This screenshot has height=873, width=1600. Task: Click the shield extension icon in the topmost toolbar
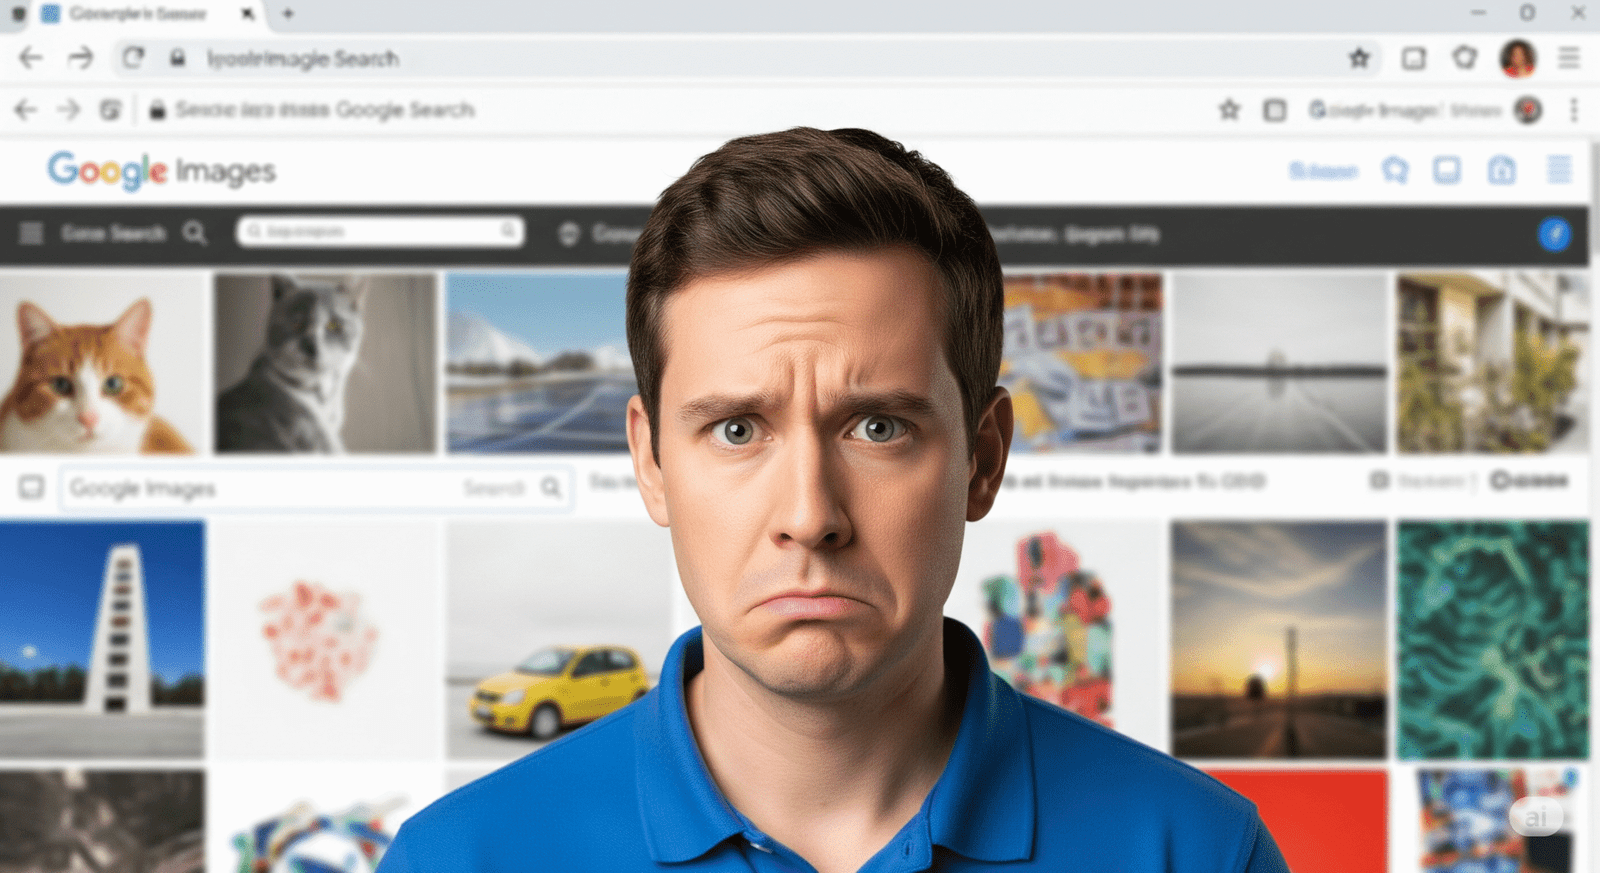[x=1465, y=58]
